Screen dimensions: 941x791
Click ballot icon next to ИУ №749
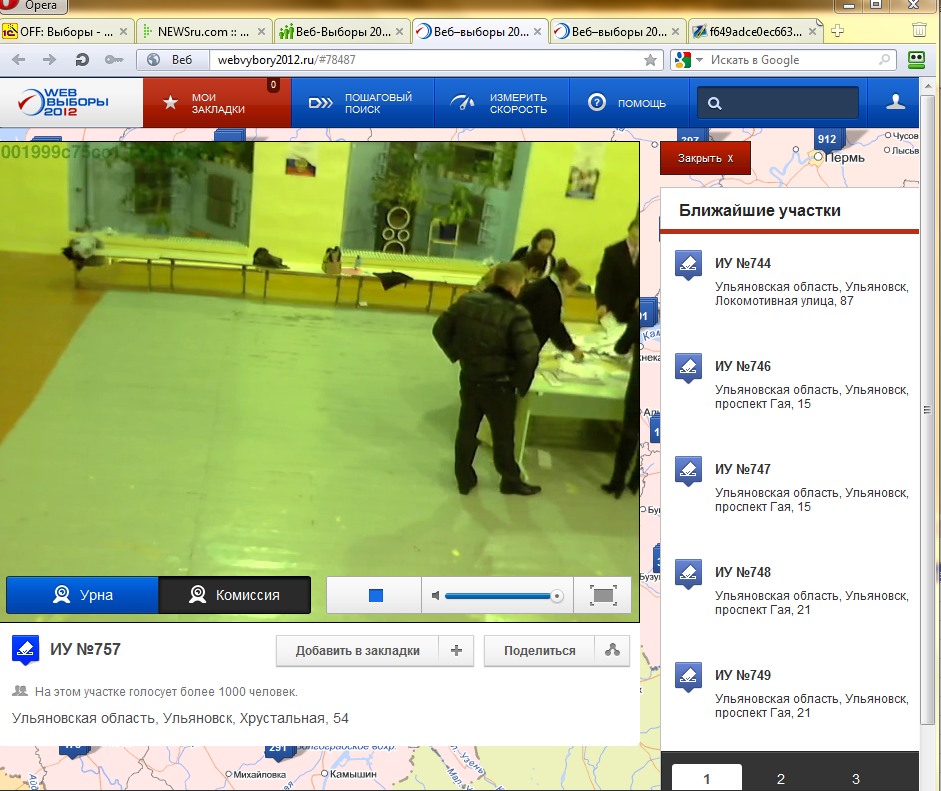click(688, 677)
